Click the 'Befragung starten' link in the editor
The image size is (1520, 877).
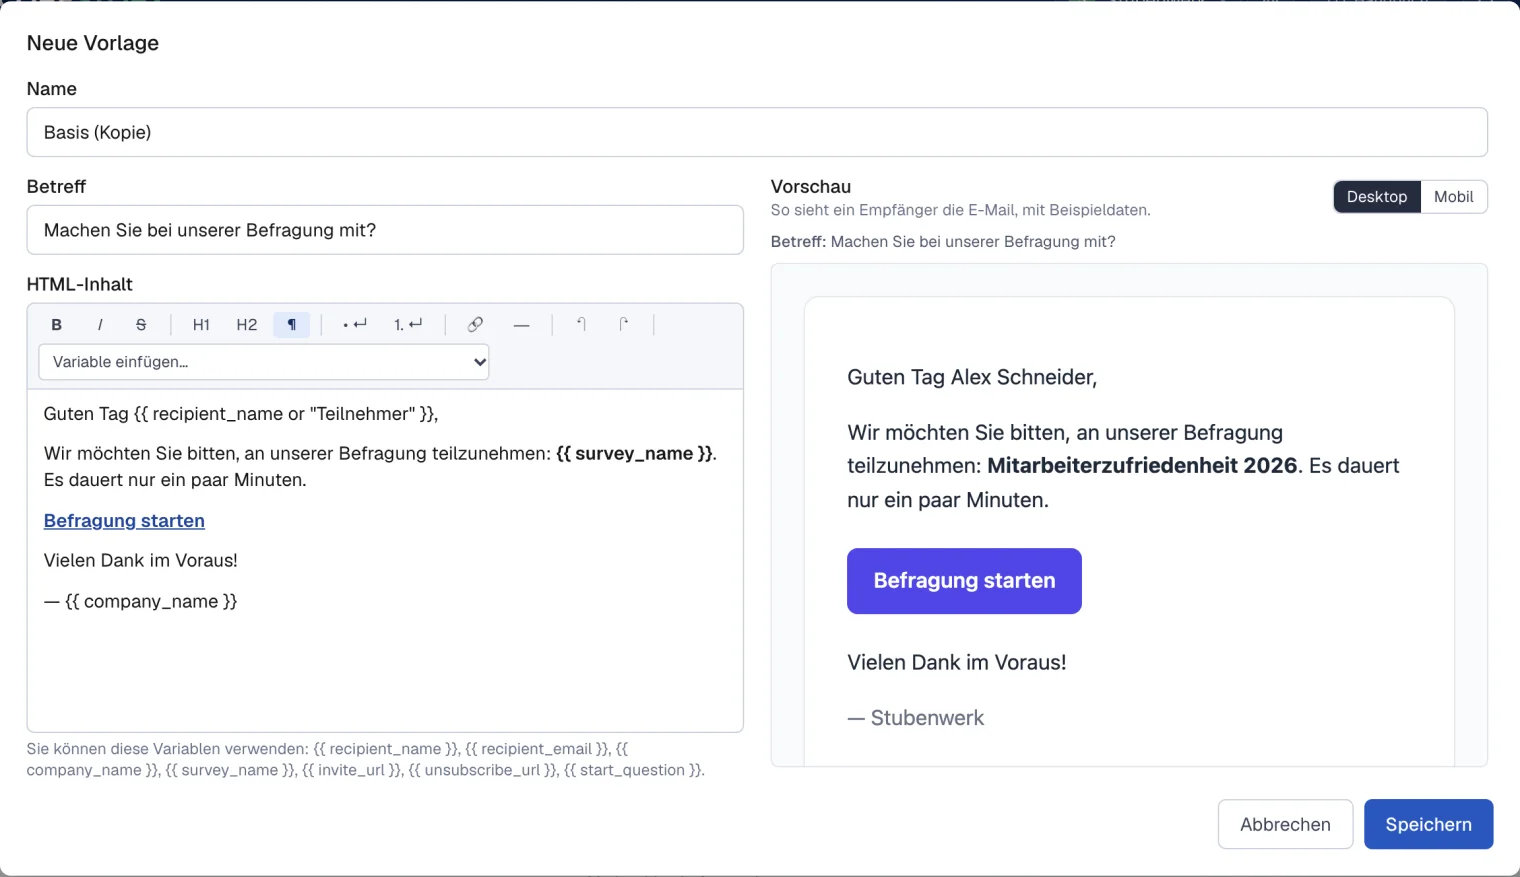pos(124,521)
